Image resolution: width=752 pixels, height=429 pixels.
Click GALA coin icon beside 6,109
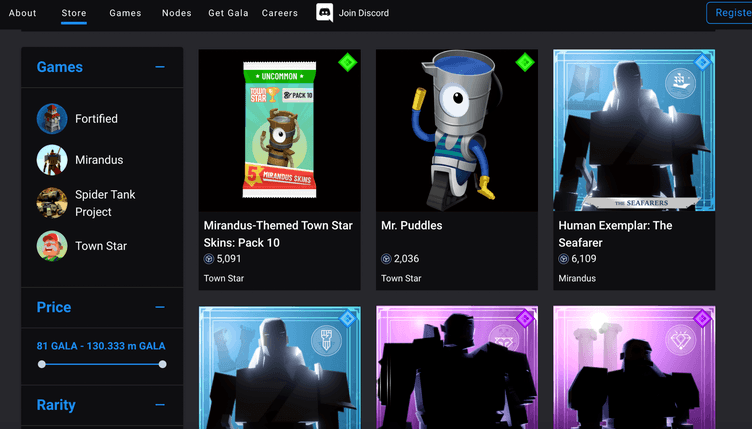pyautogui.click(x=564, y=259)
